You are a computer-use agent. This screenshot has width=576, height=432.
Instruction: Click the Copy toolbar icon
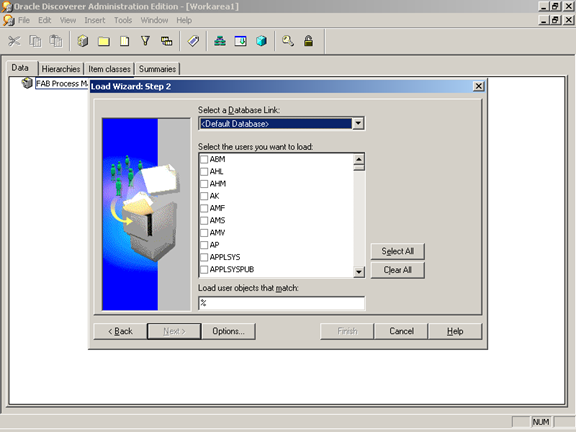pyautogui.click(x=35, y=41)
